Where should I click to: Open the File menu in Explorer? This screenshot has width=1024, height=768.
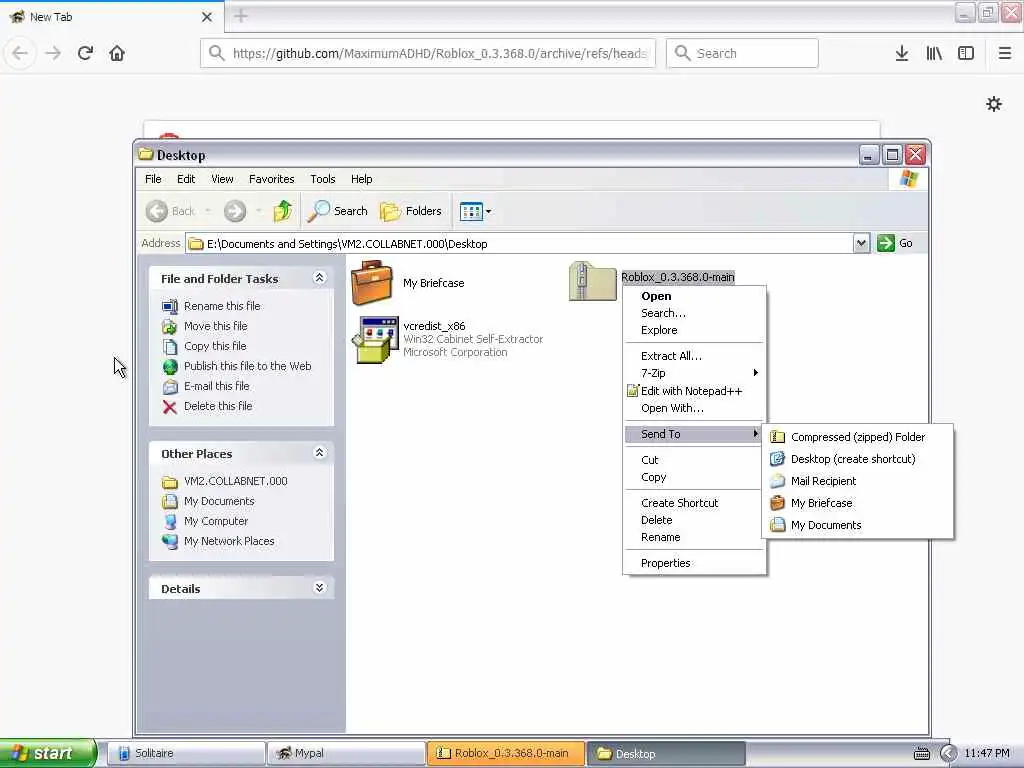point(153,179)
